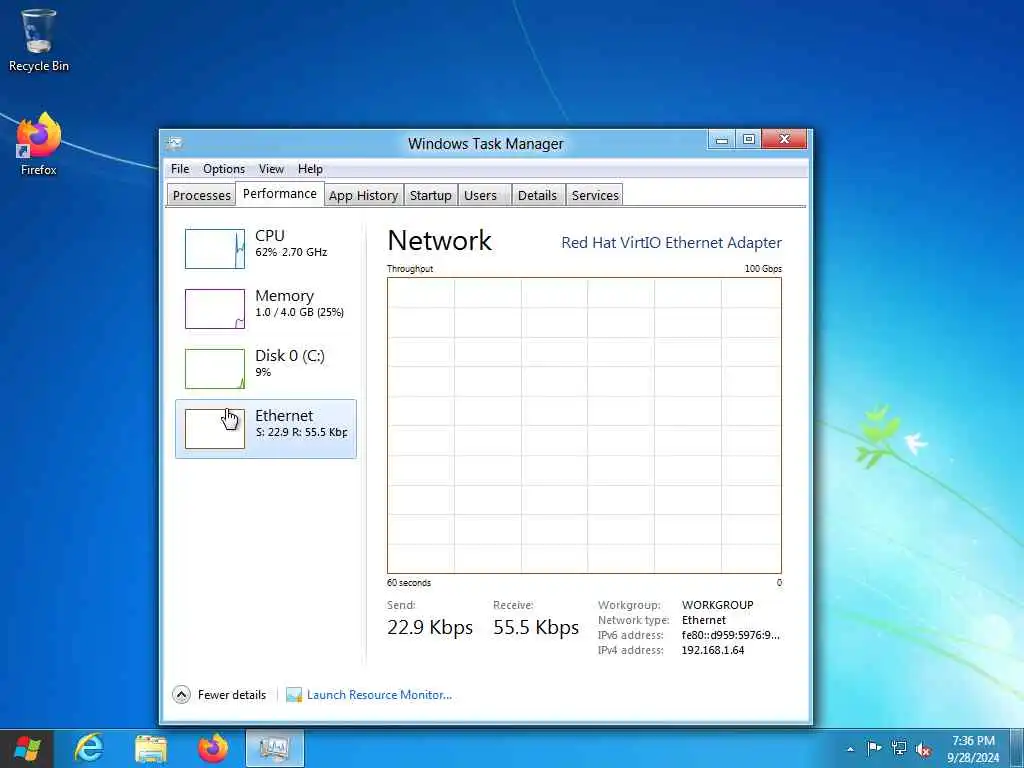
Task: Open the Help menu
Action: coord(310,168)
